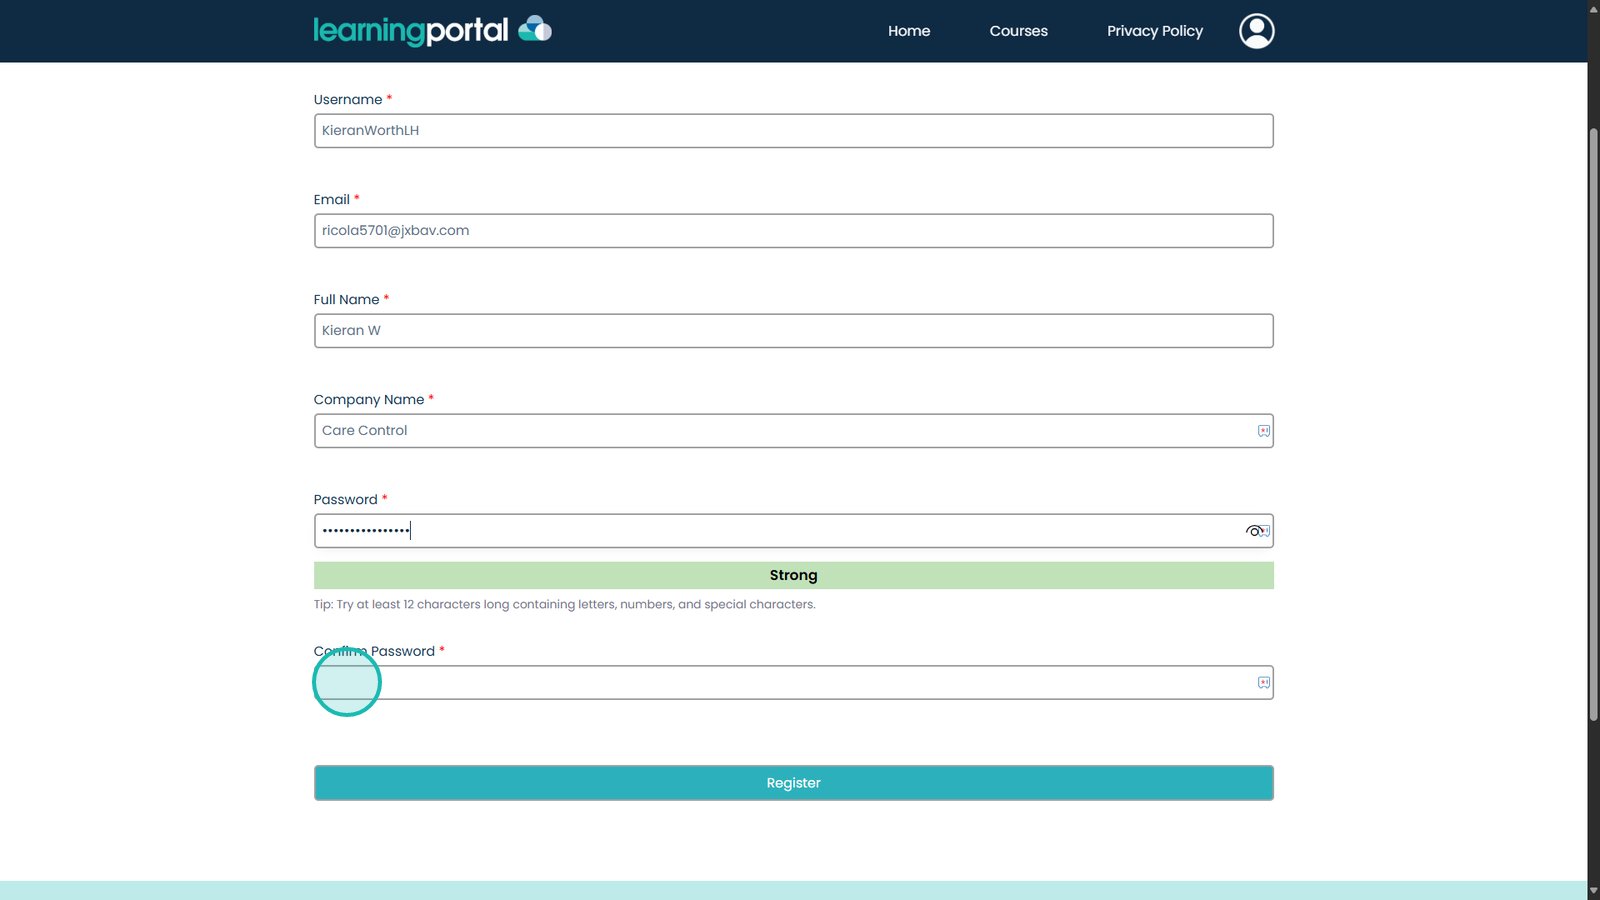1600x900 pixels.
Task: Click inside the Company Name field text
Action: coord(780,431)
